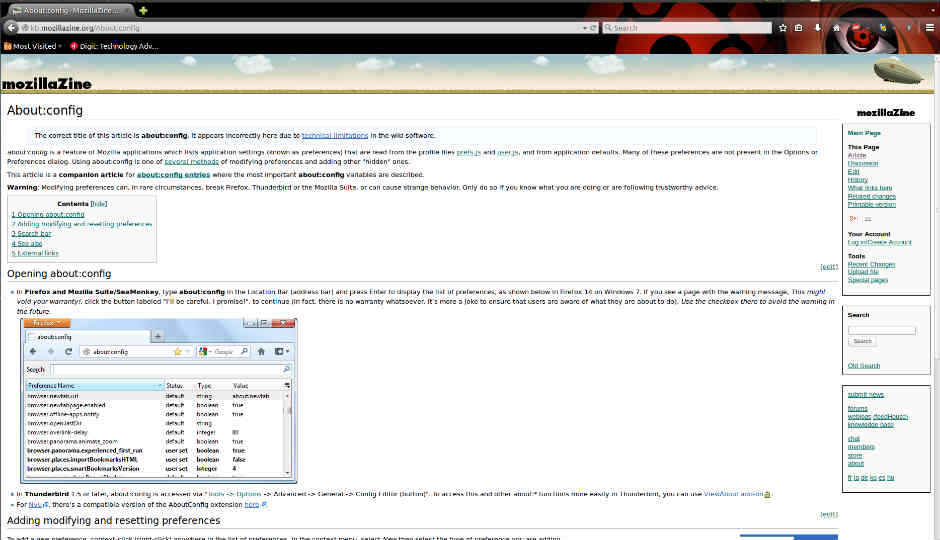This screenshot has width=940, height=540.
Task: Follow the technical limitations link
Action: click(335, 135)
